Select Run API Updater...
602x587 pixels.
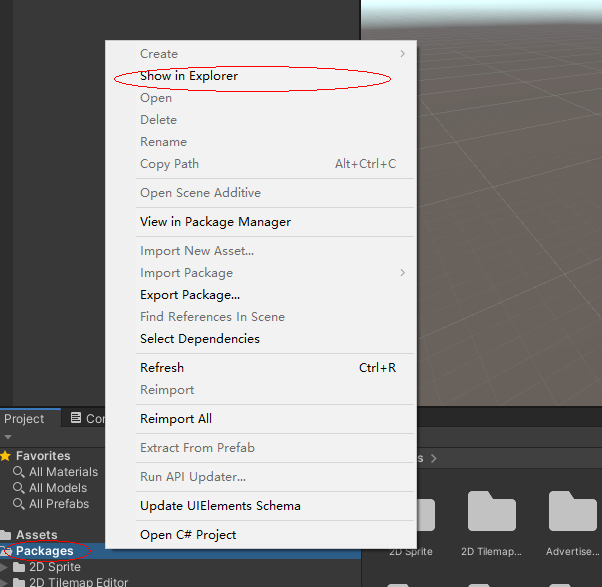pyautogui.click(x=261, y=477)
